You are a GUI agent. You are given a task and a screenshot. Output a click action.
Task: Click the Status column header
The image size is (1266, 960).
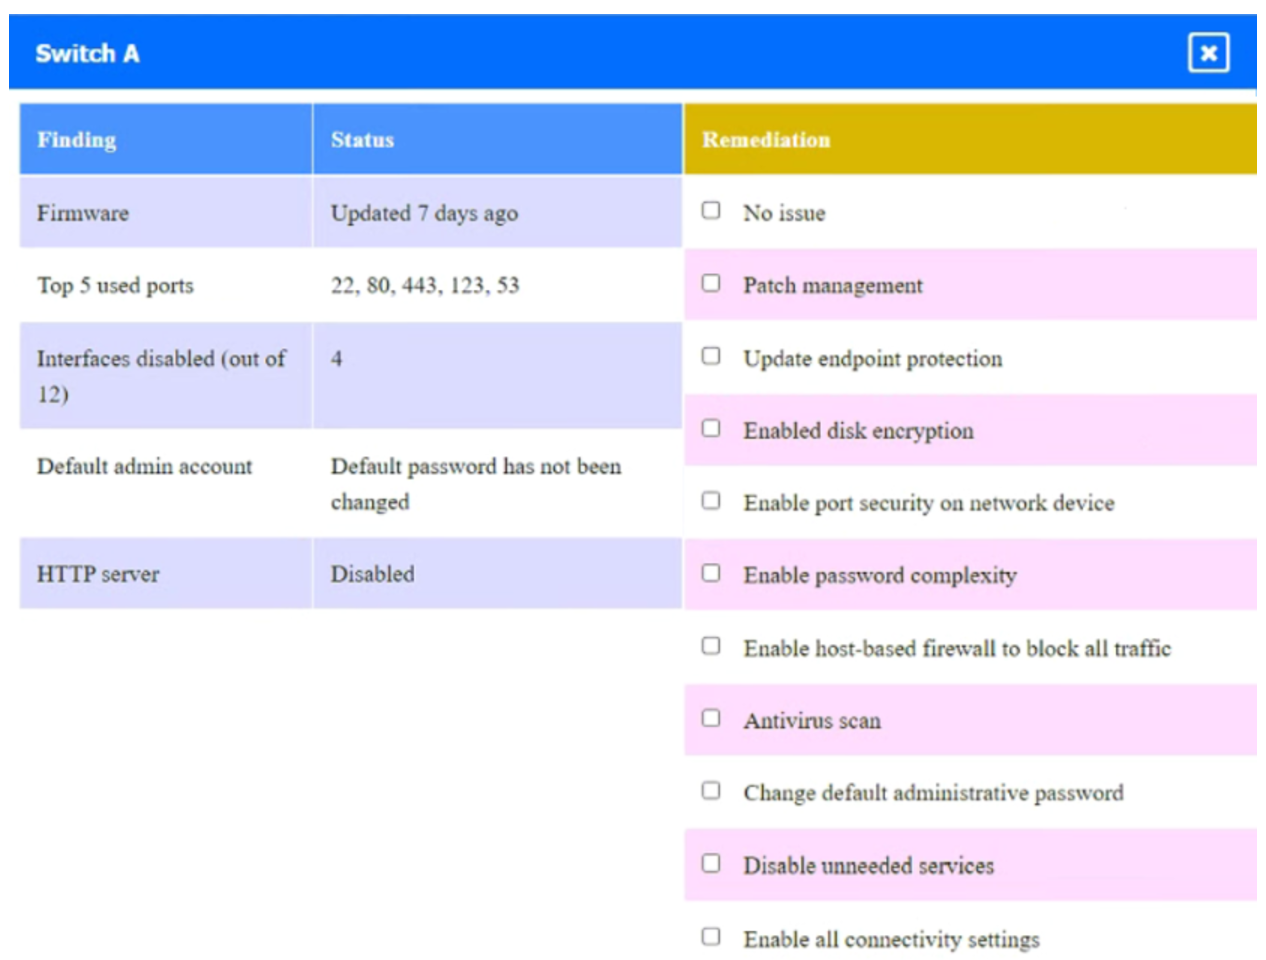[362, 140]
